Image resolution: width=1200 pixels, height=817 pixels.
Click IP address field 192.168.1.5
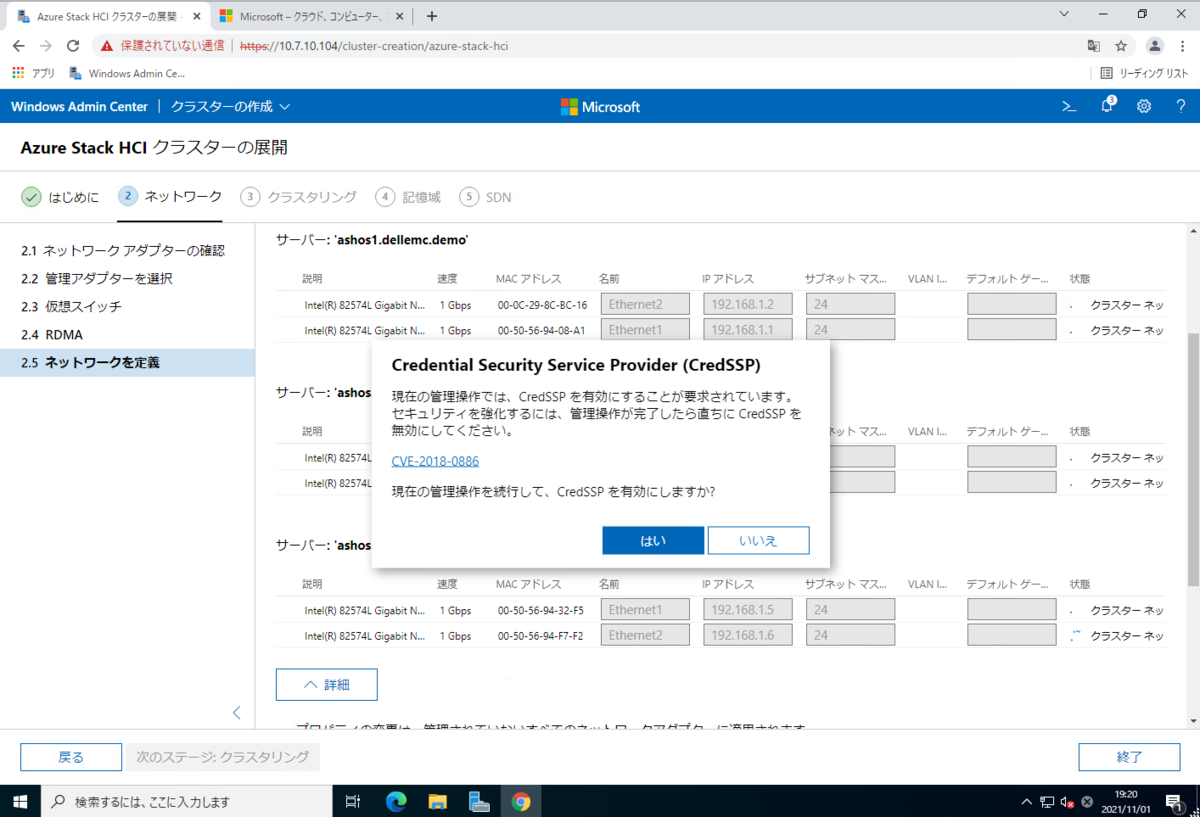(748, 610)
